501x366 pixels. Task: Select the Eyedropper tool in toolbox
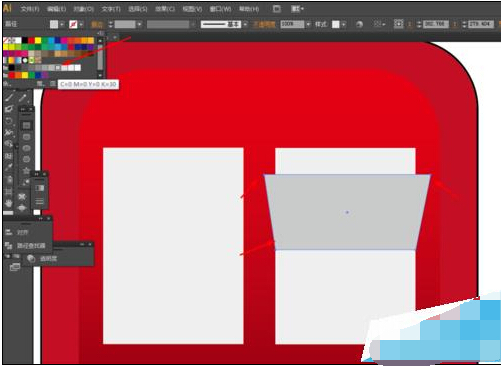[9, 167]
